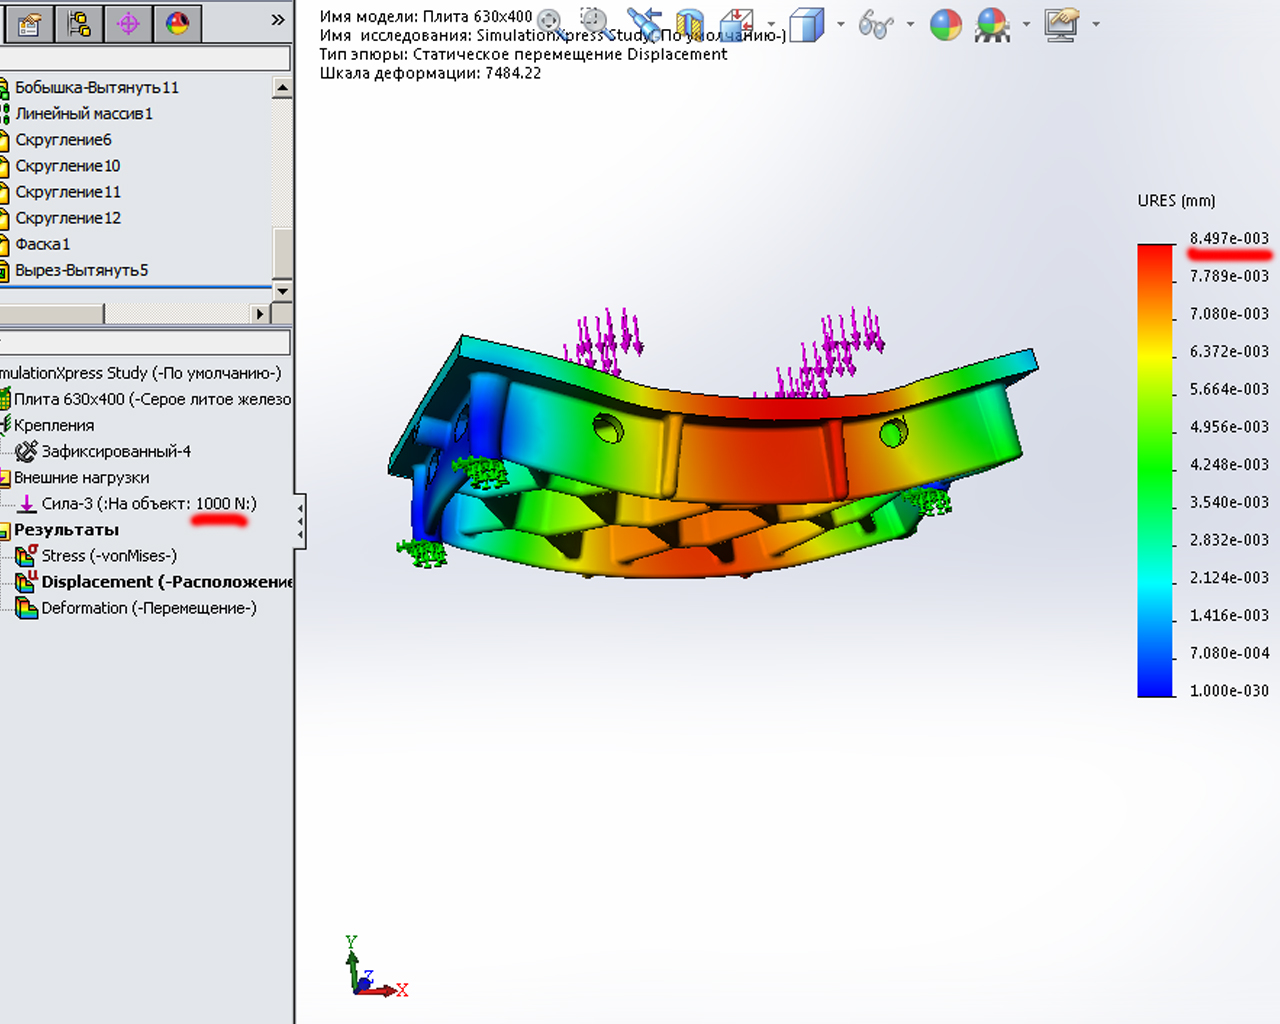Viewport: 1280px width, 1024px height.
Task: Open the View Settings dropdown arrow
Action: (x=1096, y=24)
